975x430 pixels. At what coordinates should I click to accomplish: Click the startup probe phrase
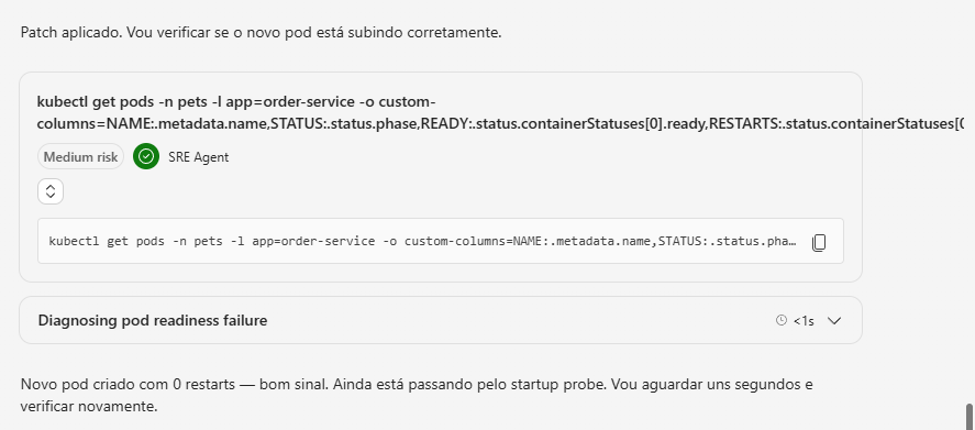[x=568, y=385]
